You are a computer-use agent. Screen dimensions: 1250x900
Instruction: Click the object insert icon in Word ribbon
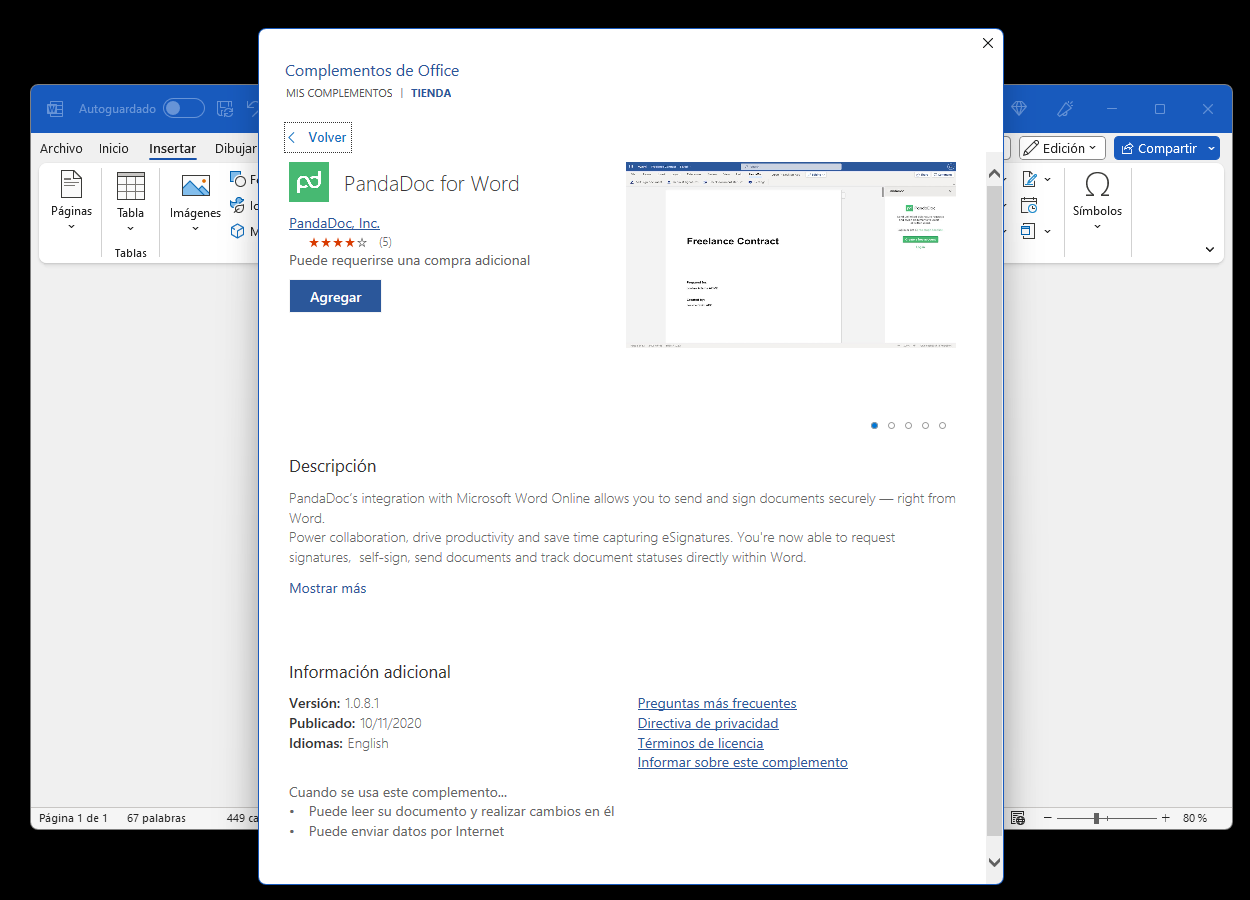[1029, 231]
